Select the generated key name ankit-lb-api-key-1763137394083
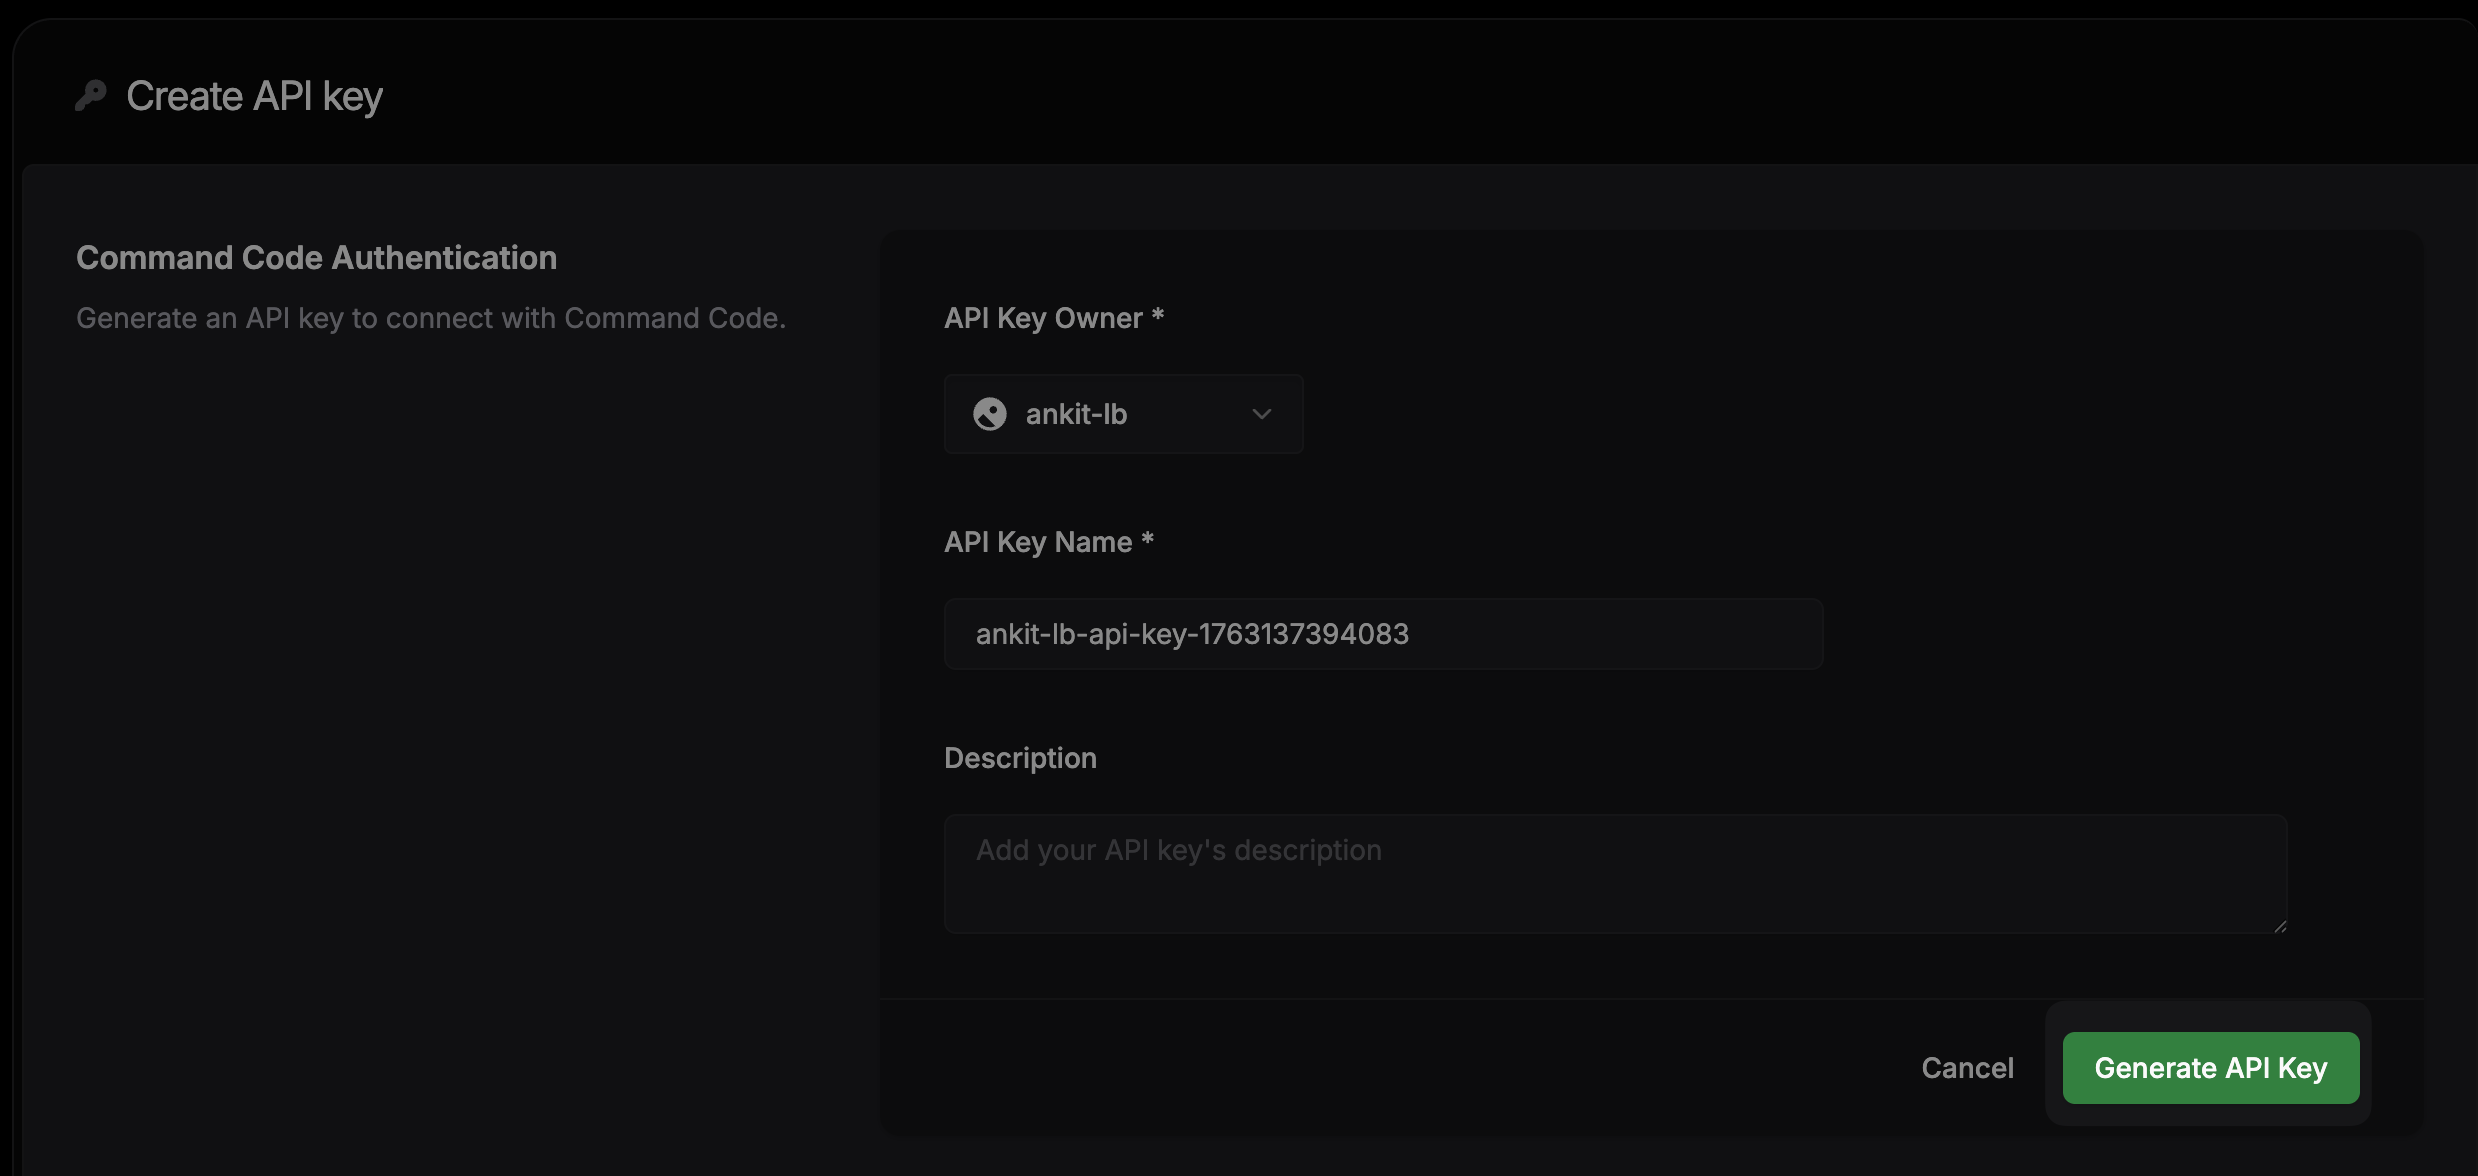2478x1176 pixels. 1191,633
